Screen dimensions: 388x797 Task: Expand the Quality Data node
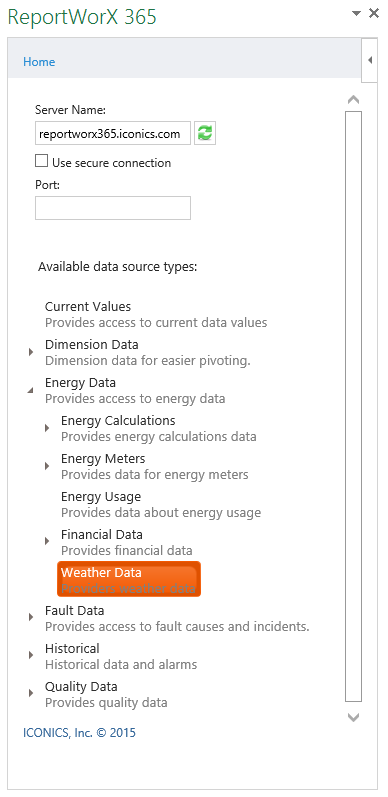pos(31,693)
